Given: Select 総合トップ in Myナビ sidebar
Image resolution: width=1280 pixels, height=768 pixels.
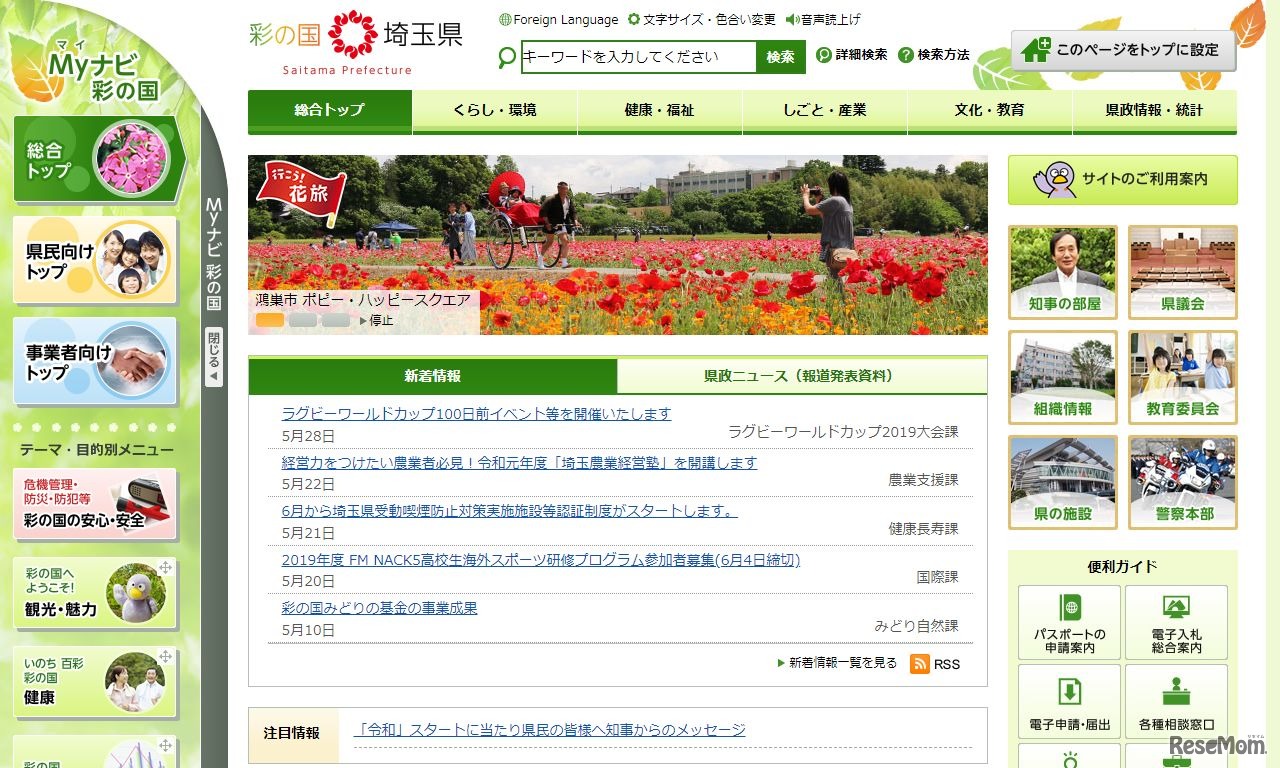Looking at the screenshot, I should [99, 159].
